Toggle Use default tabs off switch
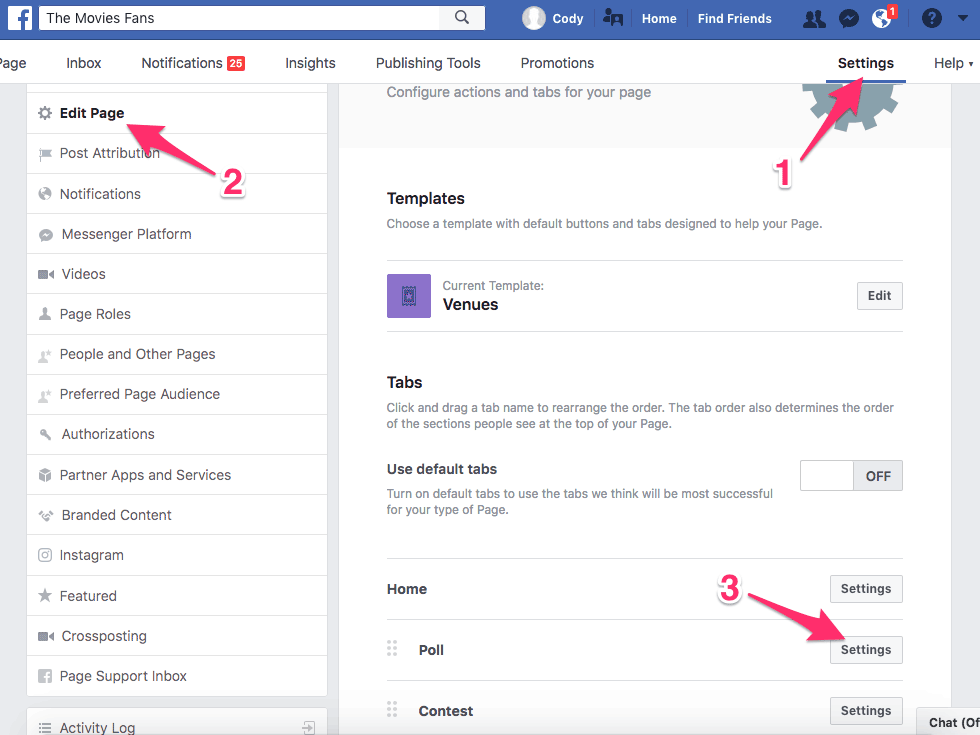The height and width of the screenshot is (735, 980). [851, 475]
